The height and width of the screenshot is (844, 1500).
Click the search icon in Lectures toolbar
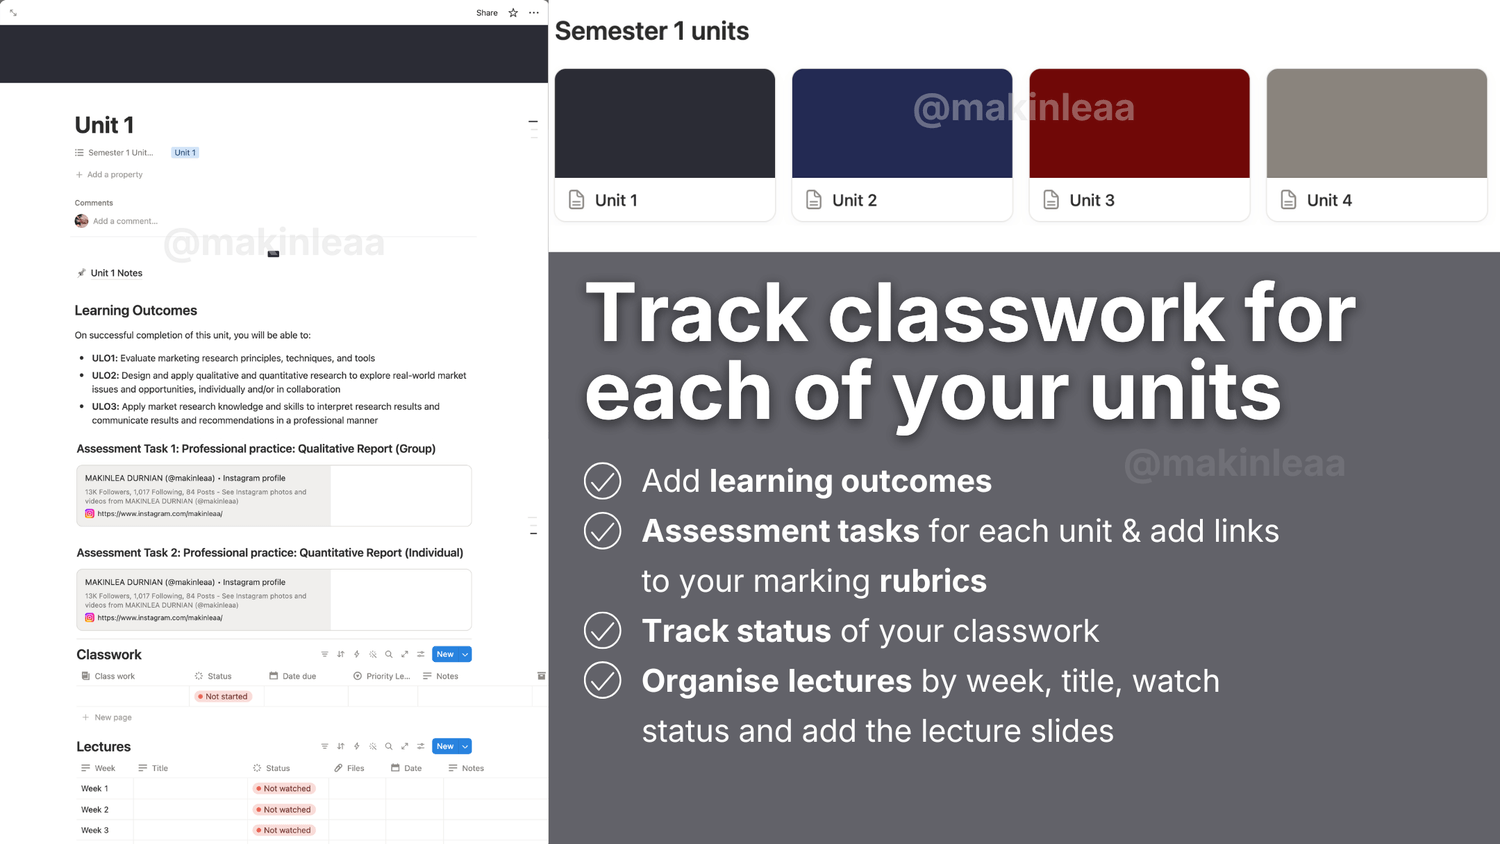(389, 746)
